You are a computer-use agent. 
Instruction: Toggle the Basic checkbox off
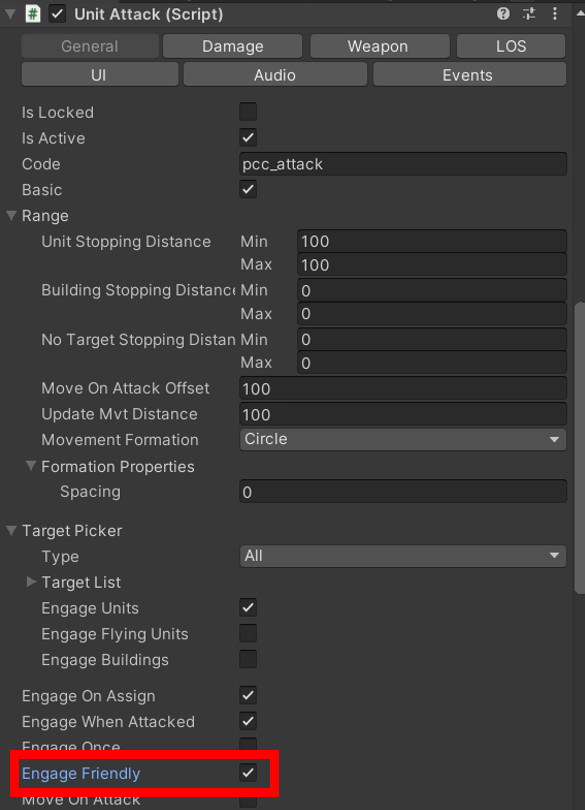(x=245, y=189)
